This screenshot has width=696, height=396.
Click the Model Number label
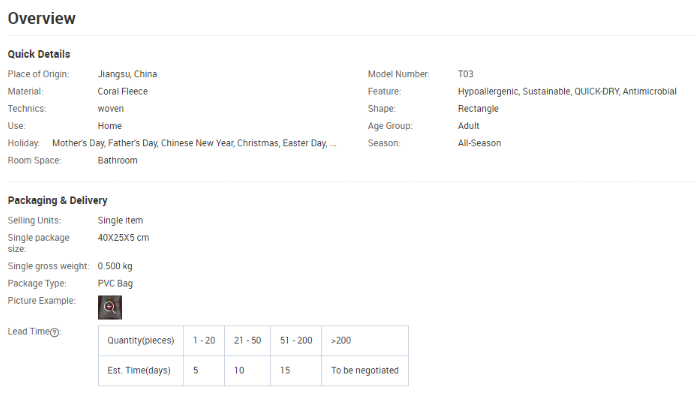(398, 74)
